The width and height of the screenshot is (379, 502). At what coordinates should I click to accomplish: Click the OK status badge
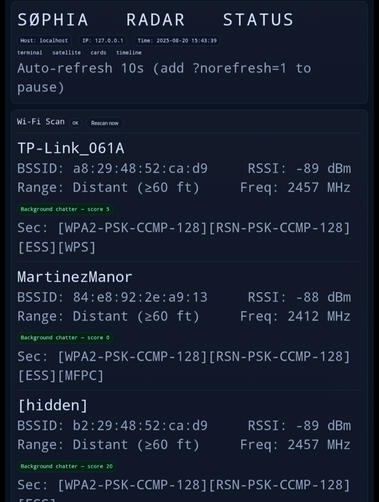(x=75, y=123)
